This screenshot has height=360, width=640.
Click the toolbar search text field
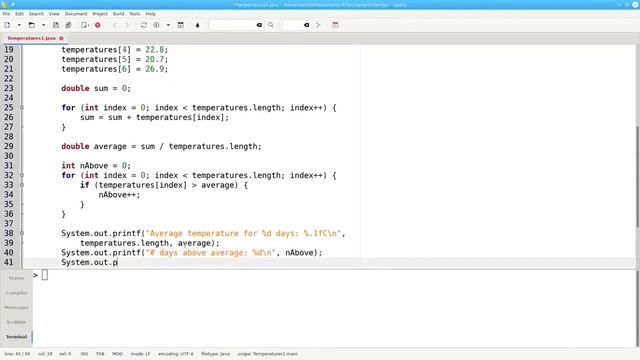pos(233,25)
